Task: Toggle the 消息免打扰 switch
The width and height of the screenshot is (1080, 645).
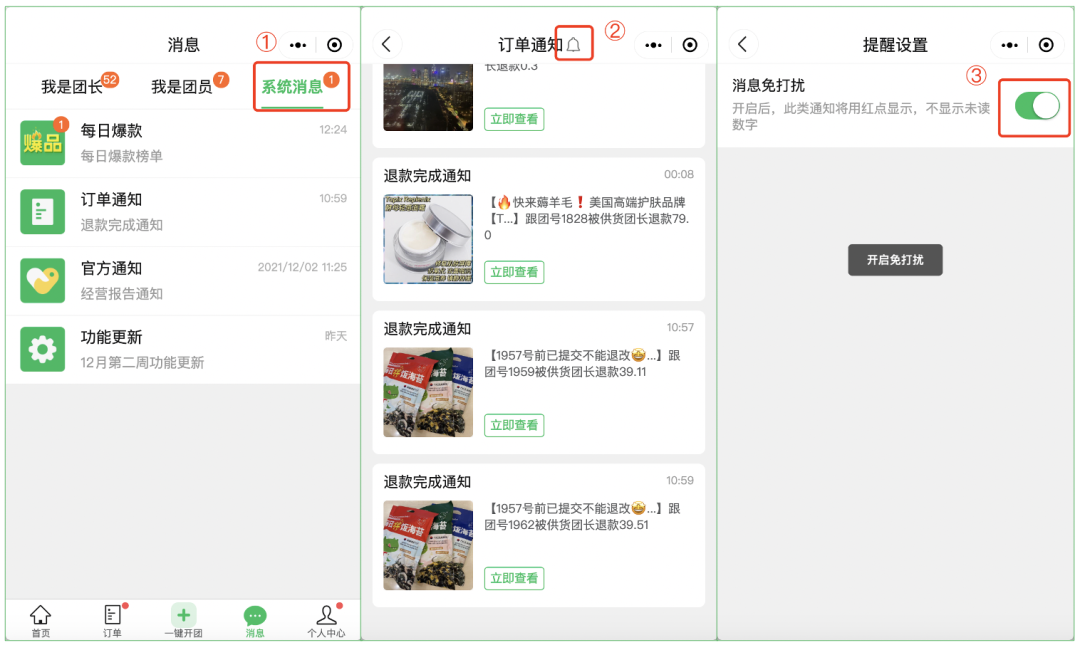Action: point(1037,106)
